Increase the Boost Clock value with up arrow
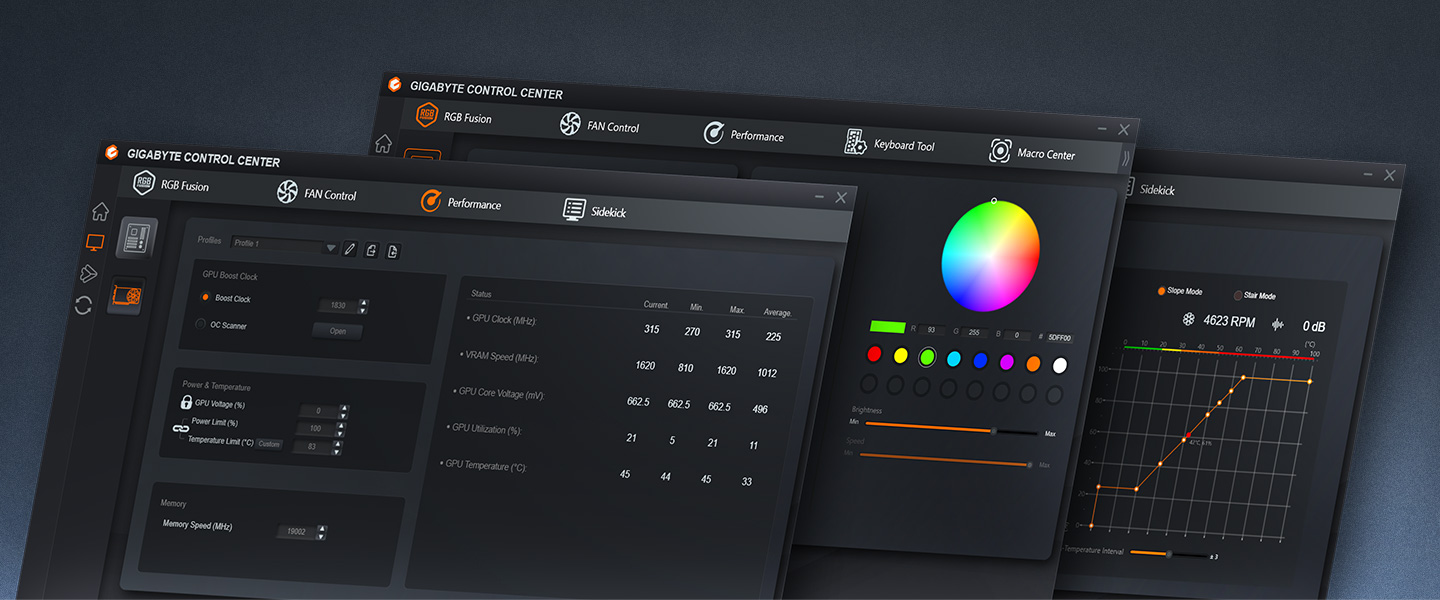 coord(363,302)
